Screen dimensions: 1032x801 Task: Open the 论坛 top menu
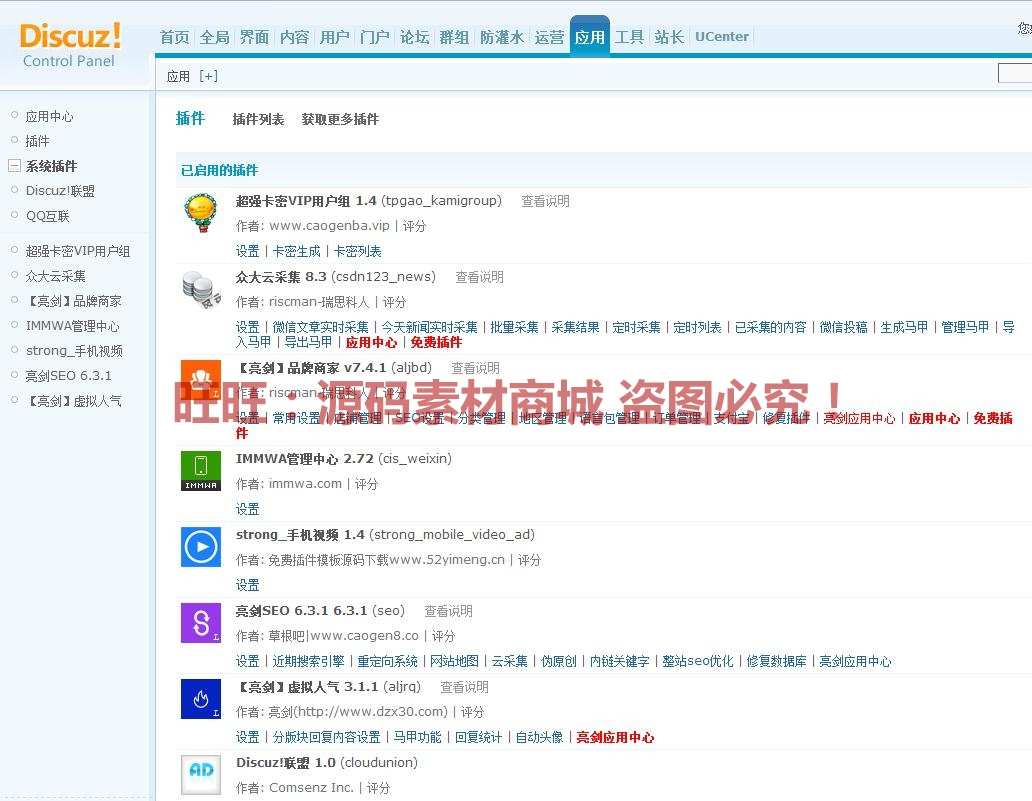click(415, 37)
